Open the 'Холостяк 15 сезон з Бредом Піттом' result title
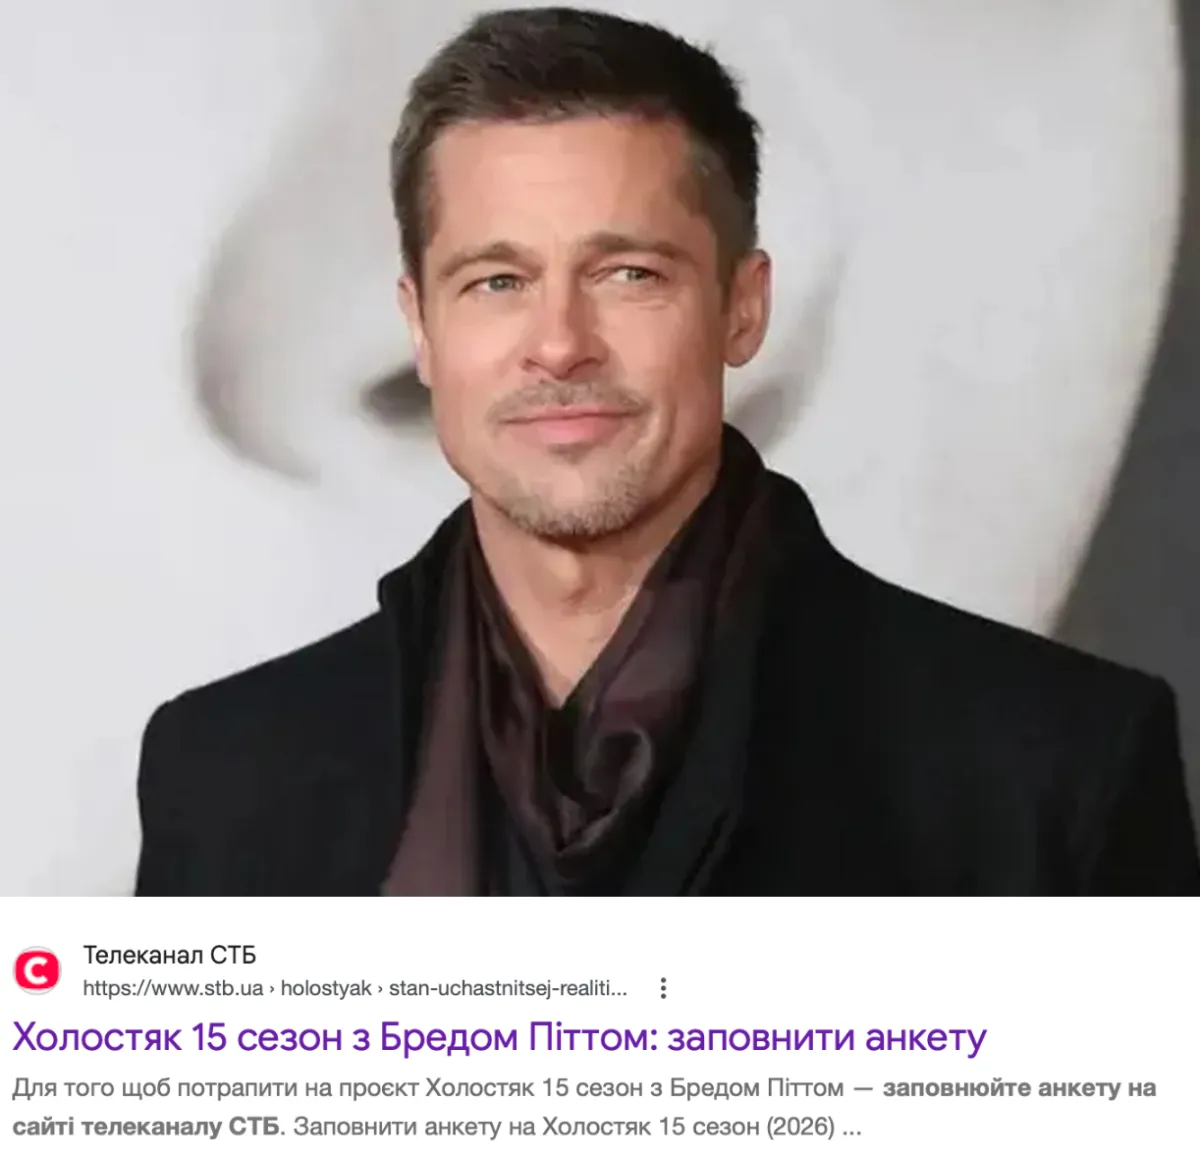The height and width of the screenshot is (1159, 1200). coord(499,1037)
